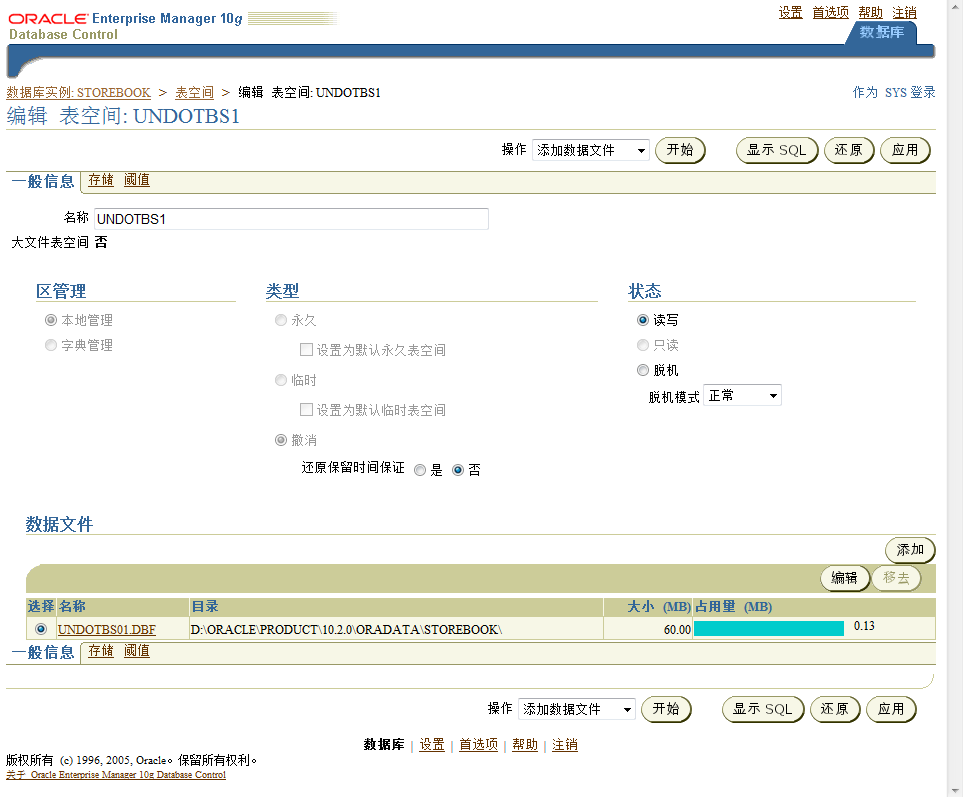This screenshot has width=963, height=797.
Task: Click the 占用量 usage bar for UNDOTBS01.DBF
Action: click(x=768, y=628)
